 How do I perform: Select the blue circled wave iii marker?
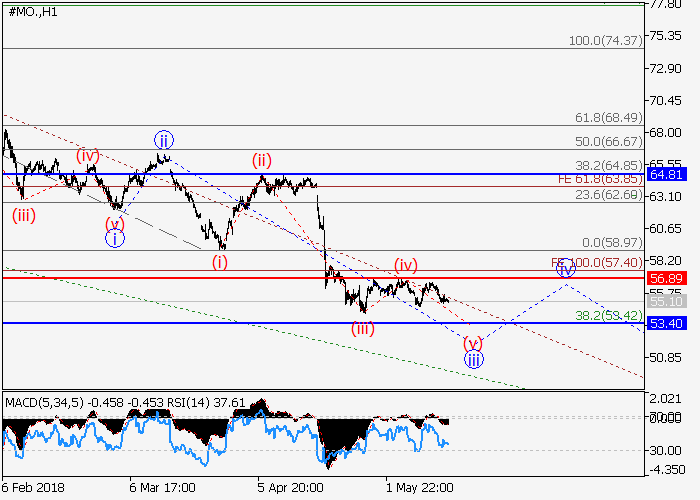point(474,360)
